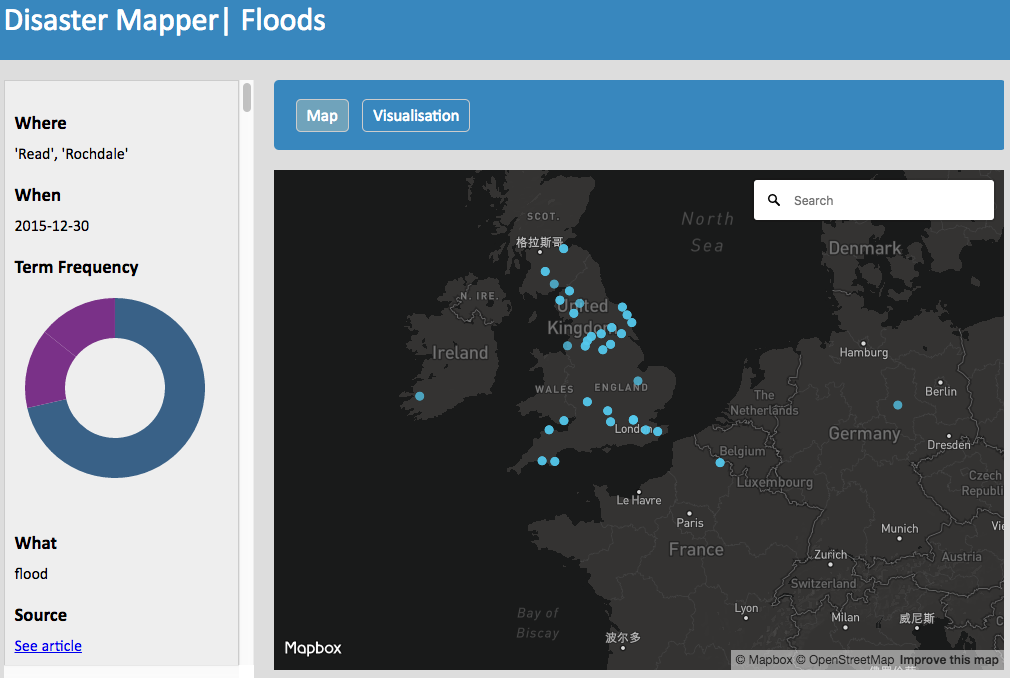
Task: Select the flood marker in Germany near Berlin
Action: 898,405
